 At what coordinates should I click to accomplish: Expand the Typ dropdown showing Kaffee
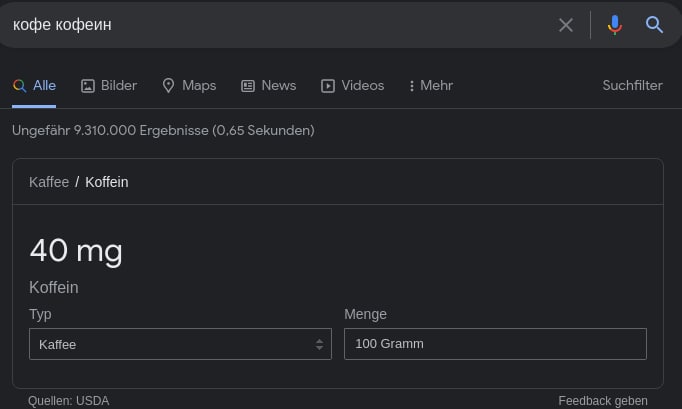pyautogui.click(x=180, y=344)
